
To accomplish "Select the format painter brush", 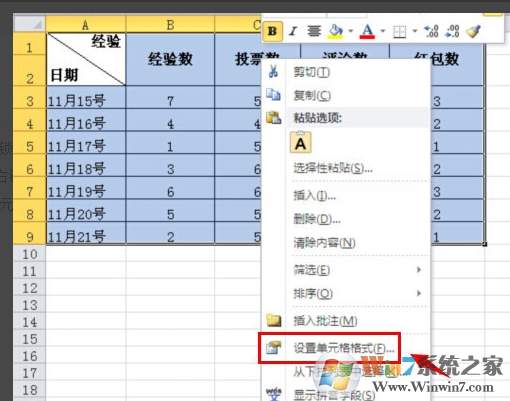I will click(x=473, y=32).
